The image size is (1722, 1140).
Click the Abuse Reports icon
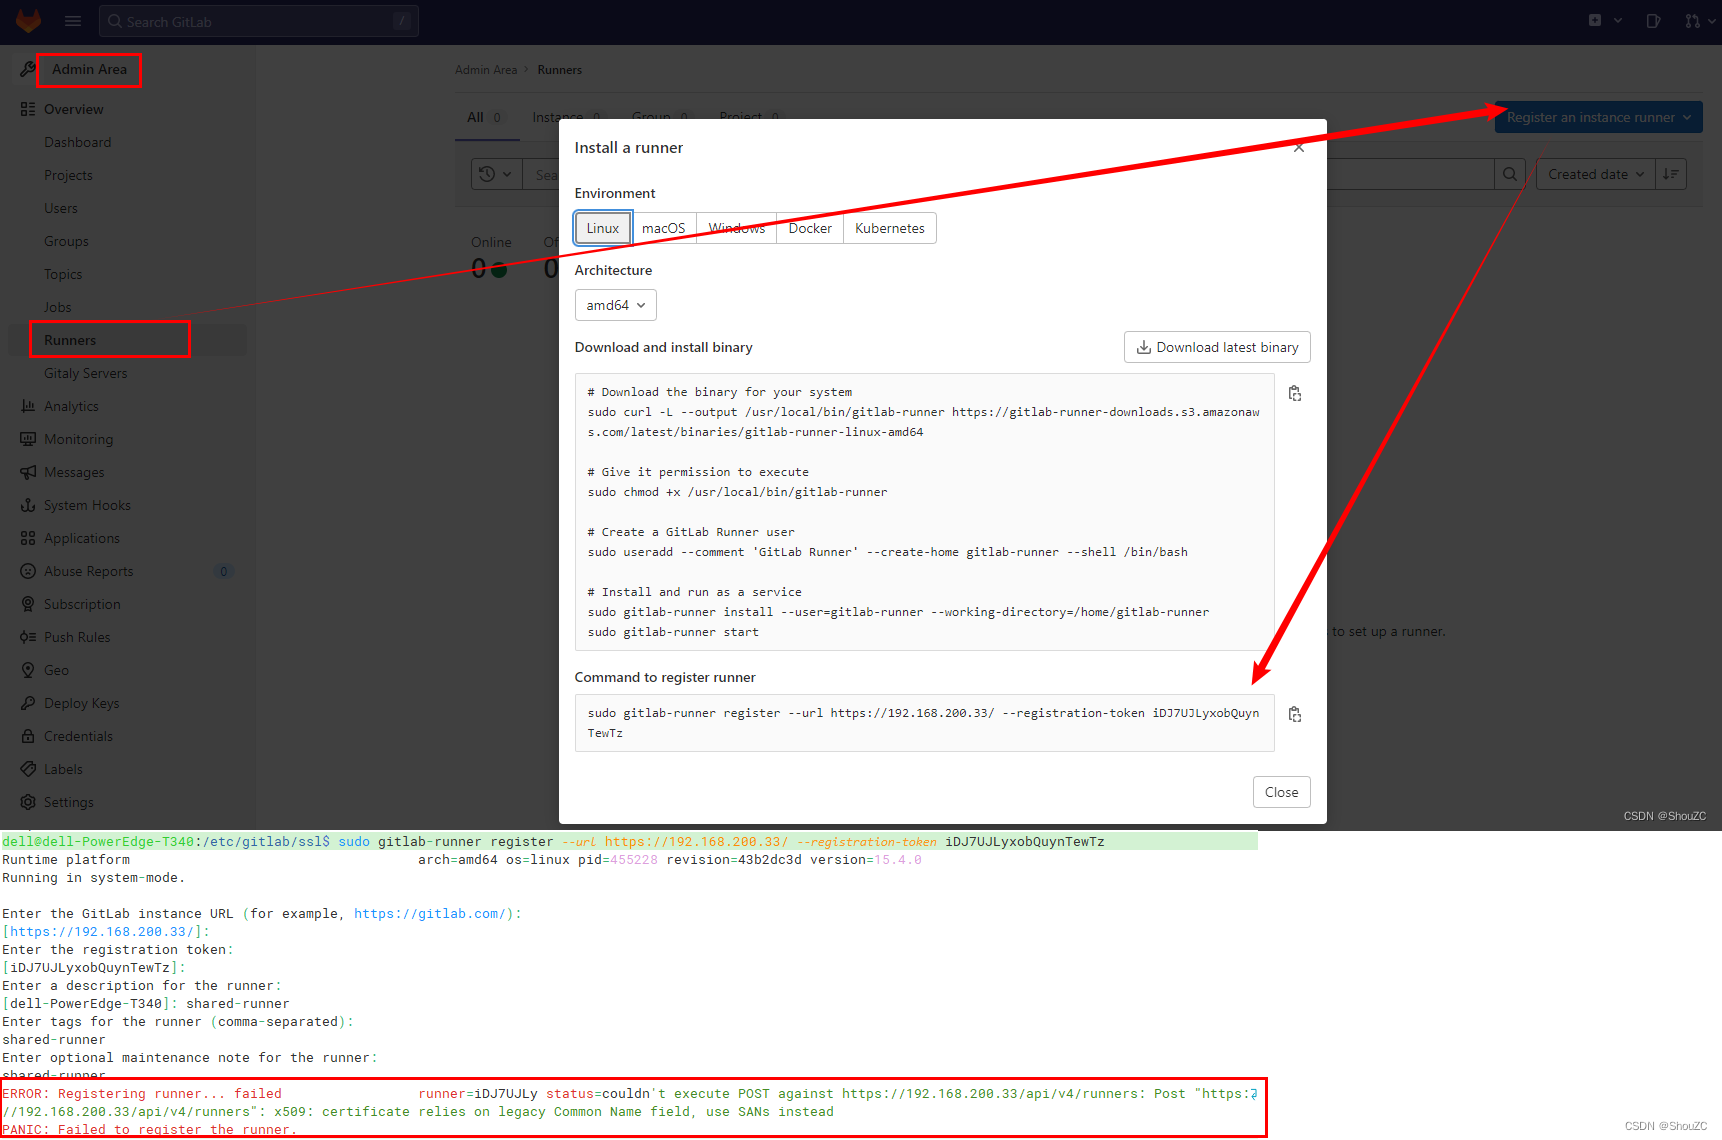pyautogui.click(x=28, y=571)
